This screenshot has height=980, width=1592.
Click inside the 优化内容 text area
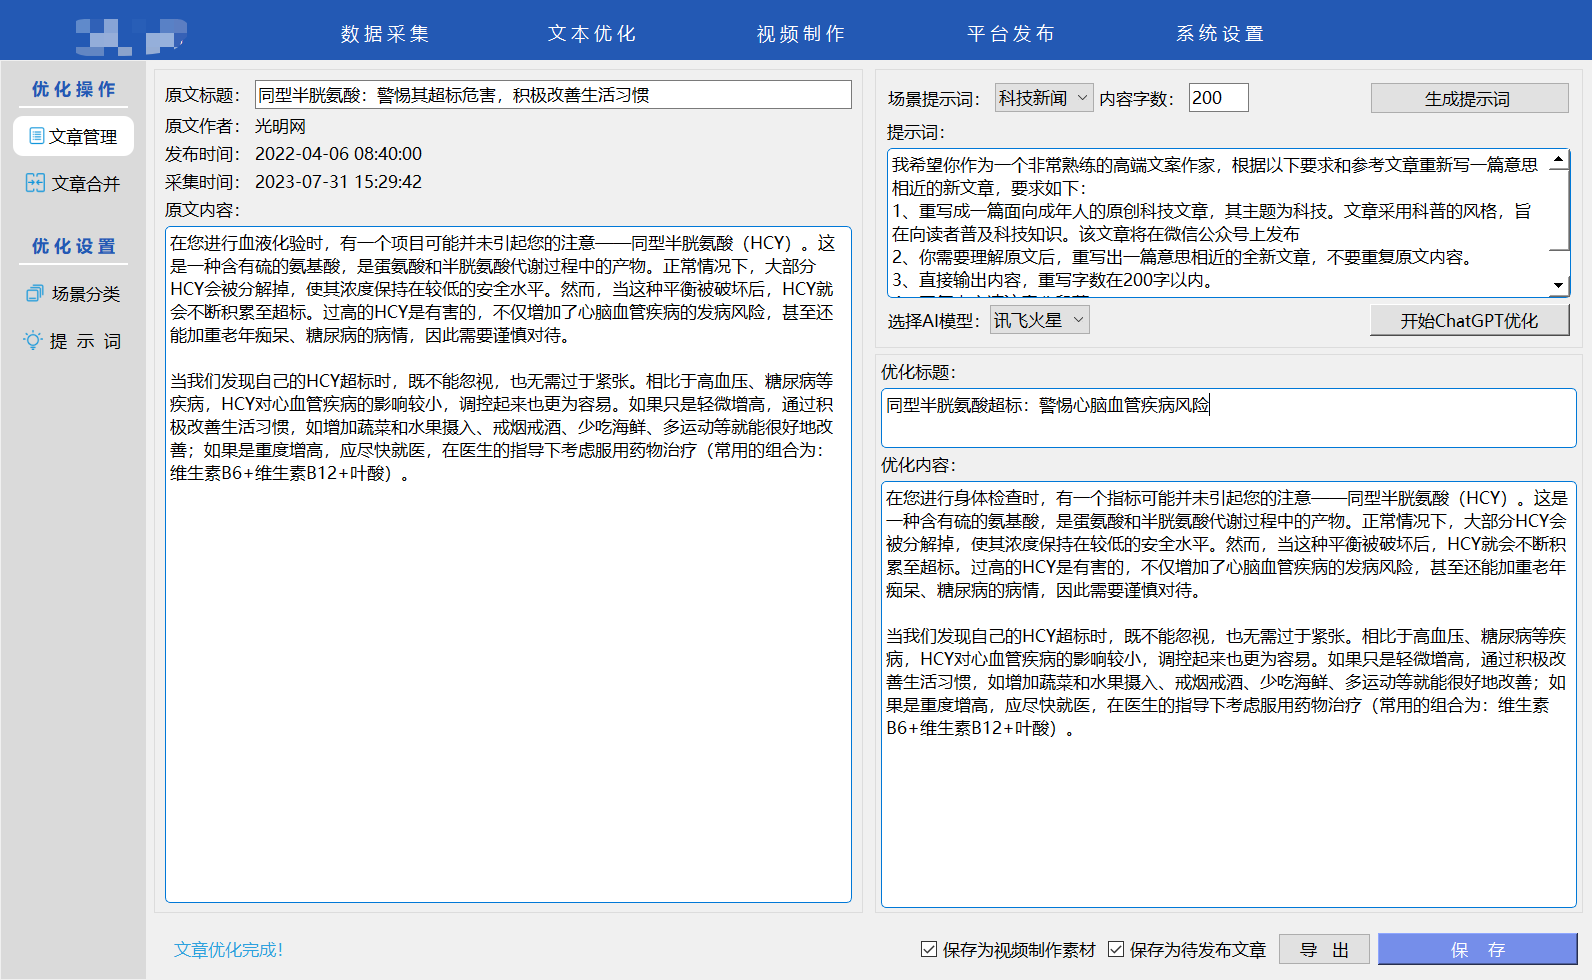[x=1228, y=694]
